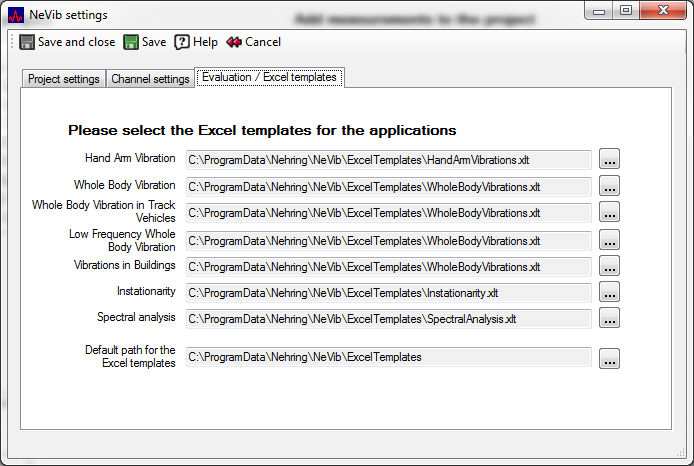Viewport: 694px width, 466px height.
Task: Browse for Spectral analysis template
Action: pos(609,318)
